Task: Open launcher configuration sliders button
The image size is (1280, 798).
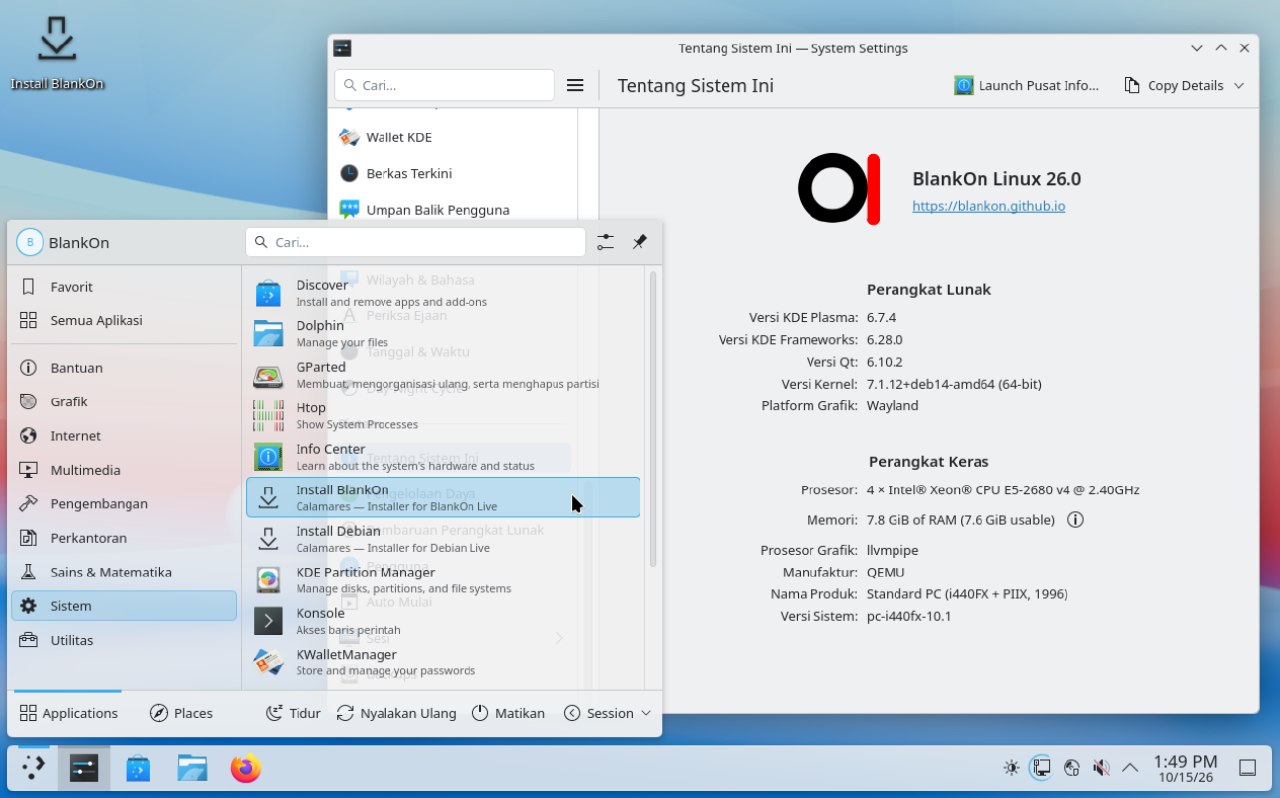Action: pyautogui.click(x=605, y=242)
